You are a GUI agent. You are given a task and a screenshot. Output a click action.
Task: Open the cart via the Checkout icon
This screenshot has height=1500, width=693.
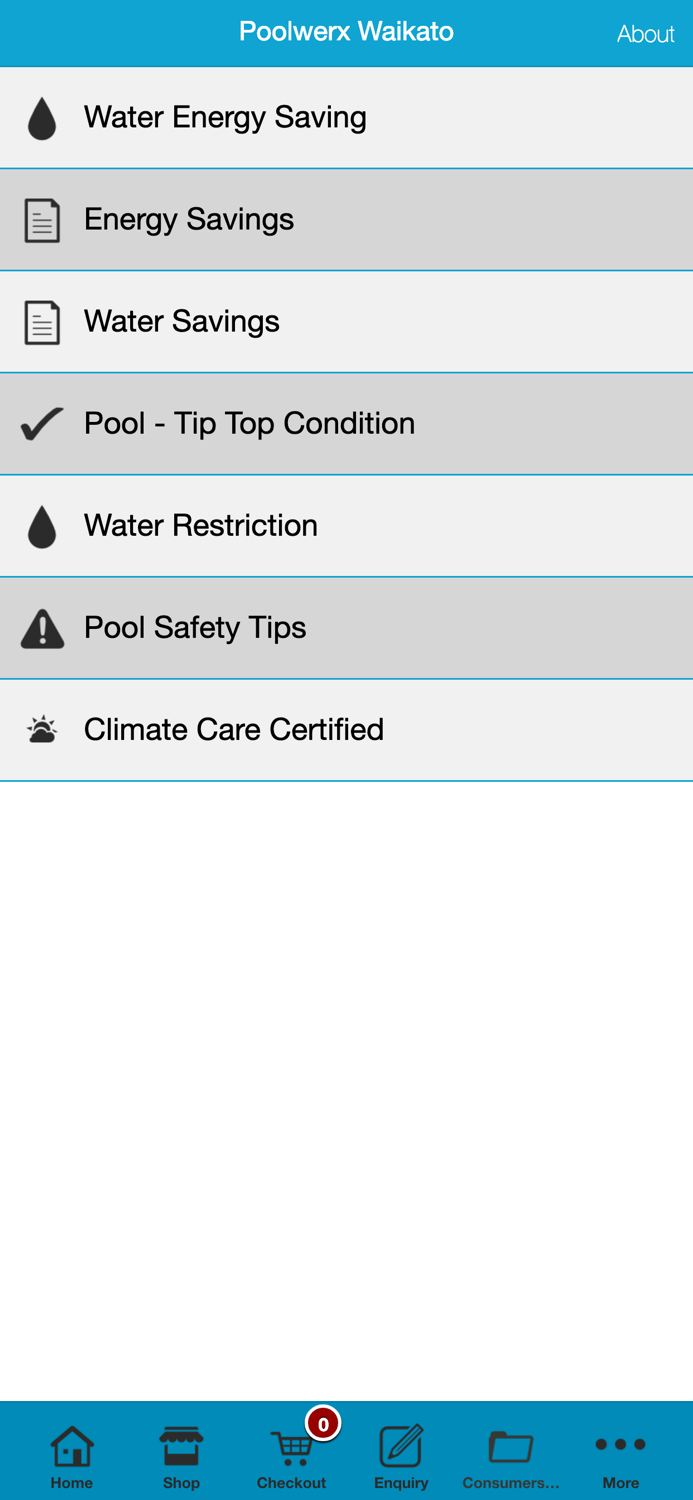[291, 1448]
